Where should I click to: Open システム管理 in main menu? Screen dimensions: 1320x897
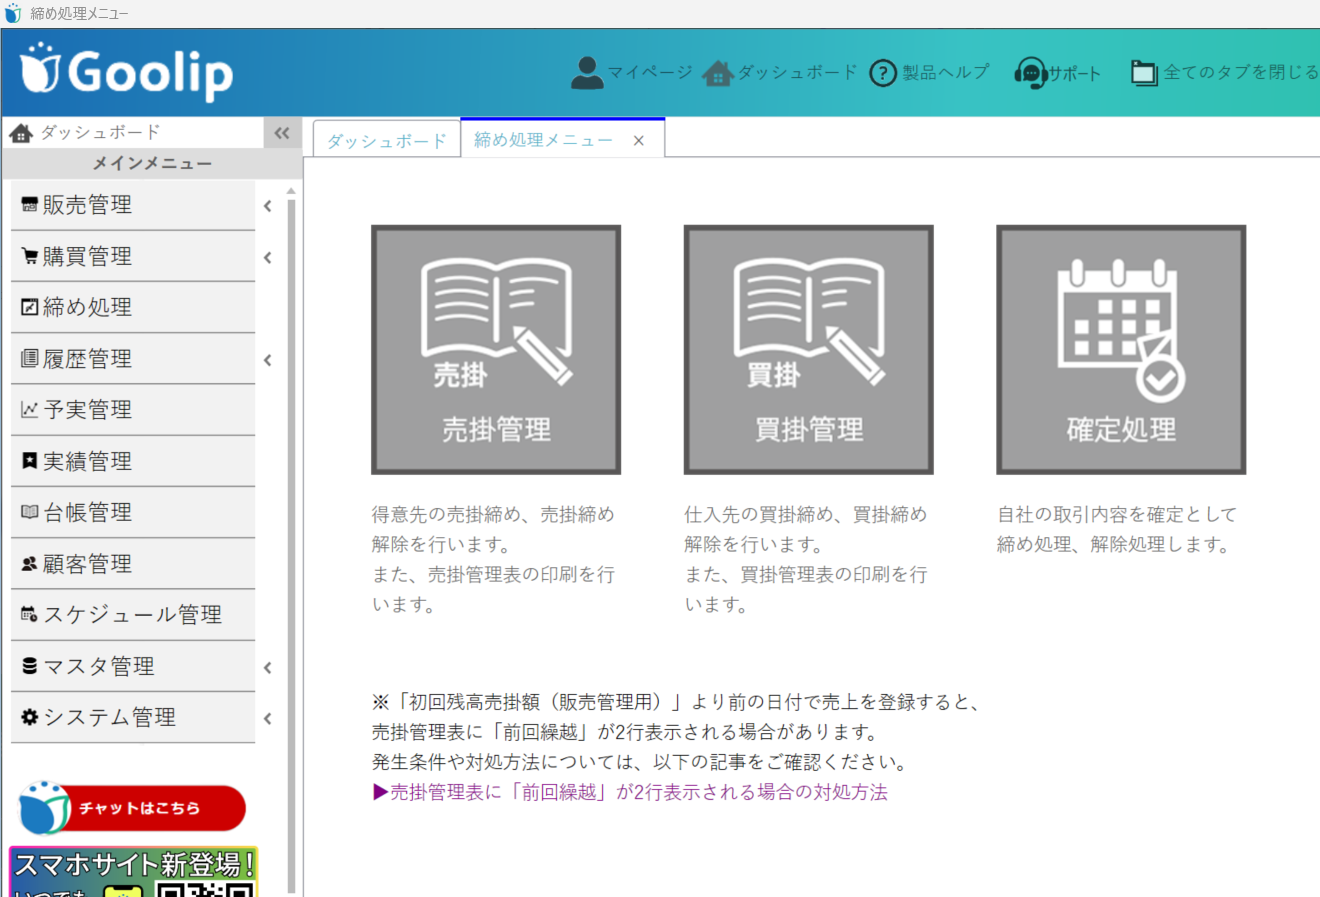133,717
